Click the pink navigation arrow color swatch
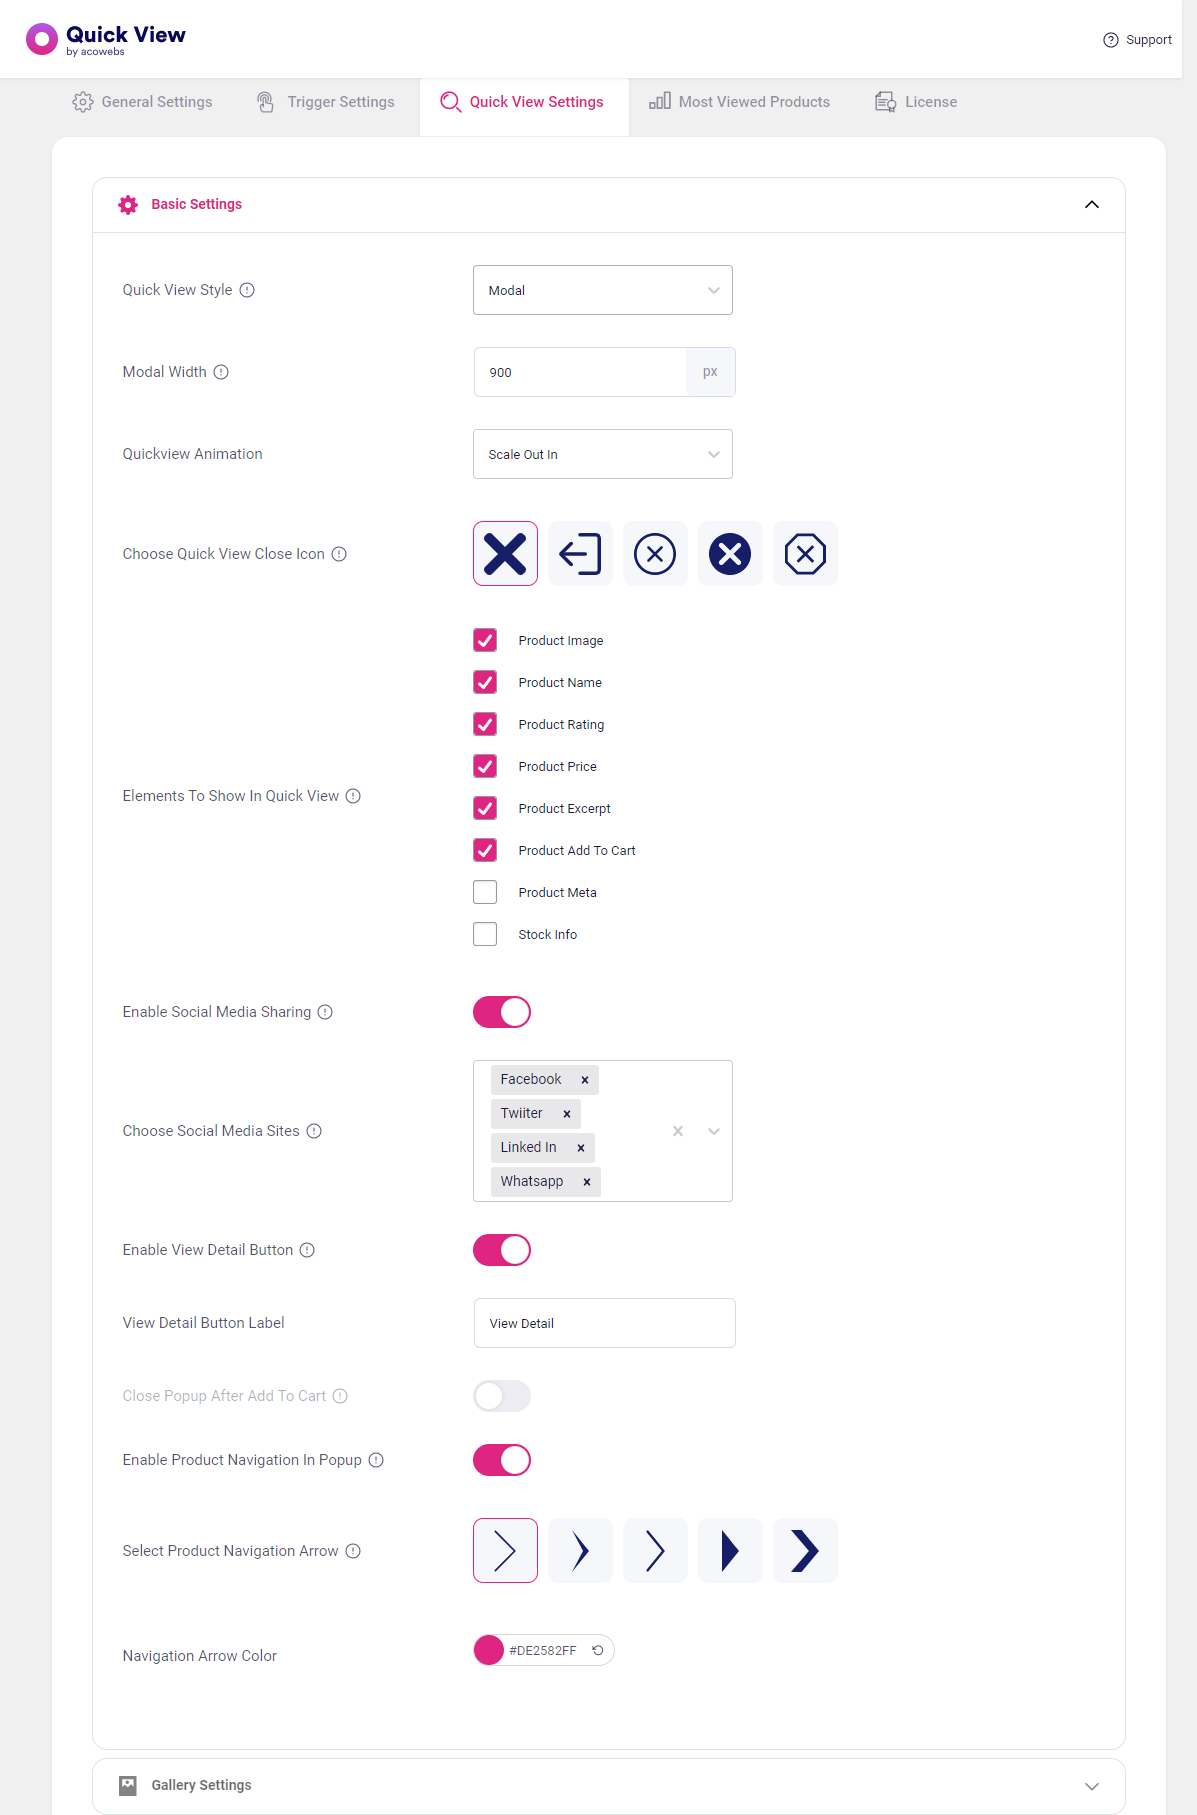The width and height of the screenshot is (1197, 1815). coord(489,1650)
